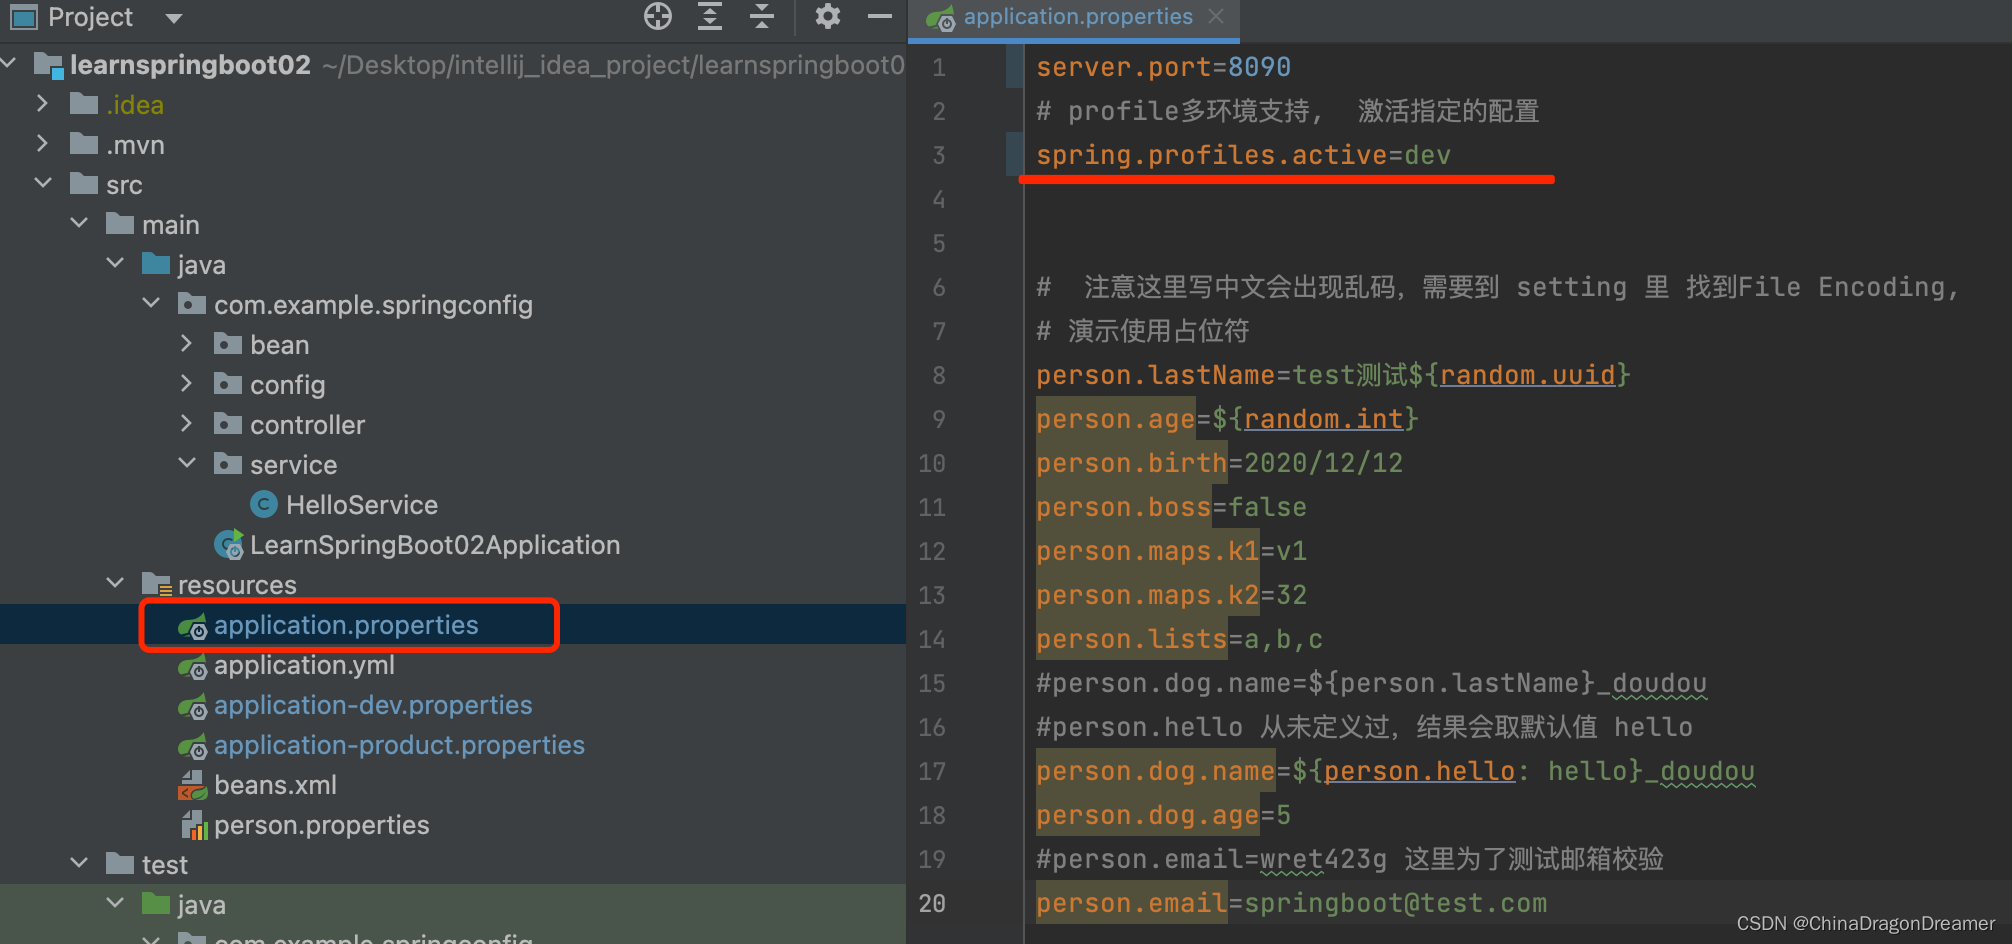Image resolution: width=2012 pixels, height=944 pixels.
Task: Hide the Project panel with minus icon
Action: coord(879,16)
